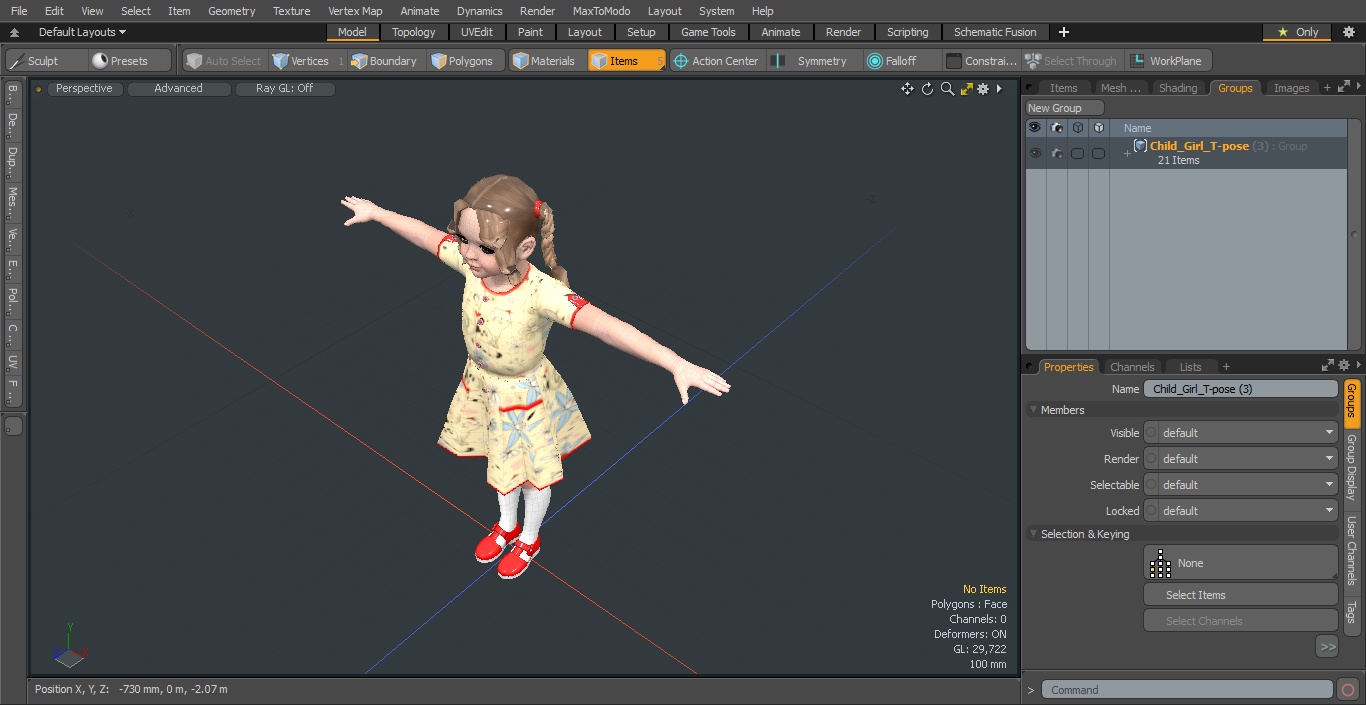Viewport: 1366px width, 705px height.
Task: Expand the Child_Girl_T-pose group tree
Action: [x=1127, y=153]
